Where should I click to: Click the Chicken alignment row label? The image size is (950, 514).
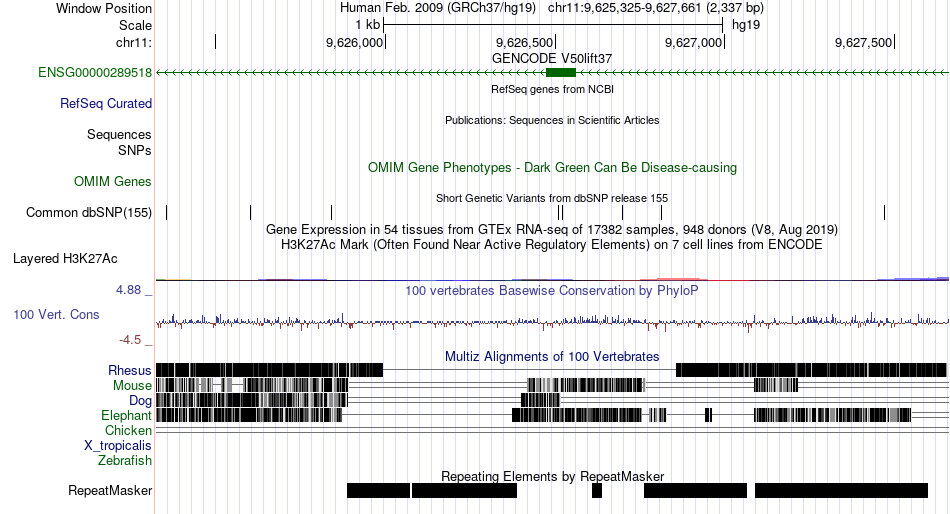click(x=128, y=430)
